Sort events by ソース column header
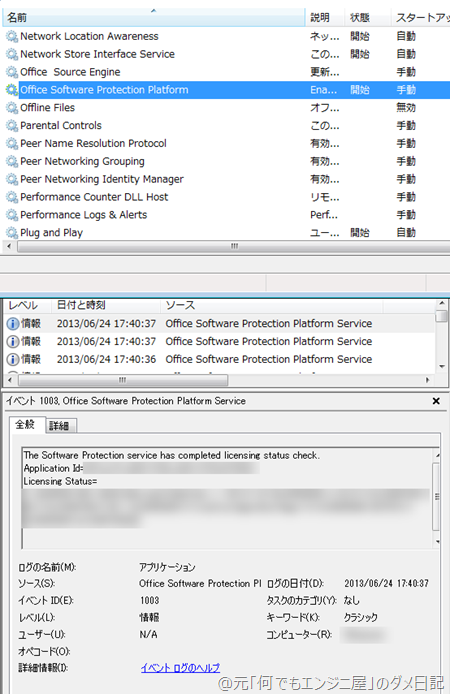The image size is (450, 694). [x=272, y=305]
